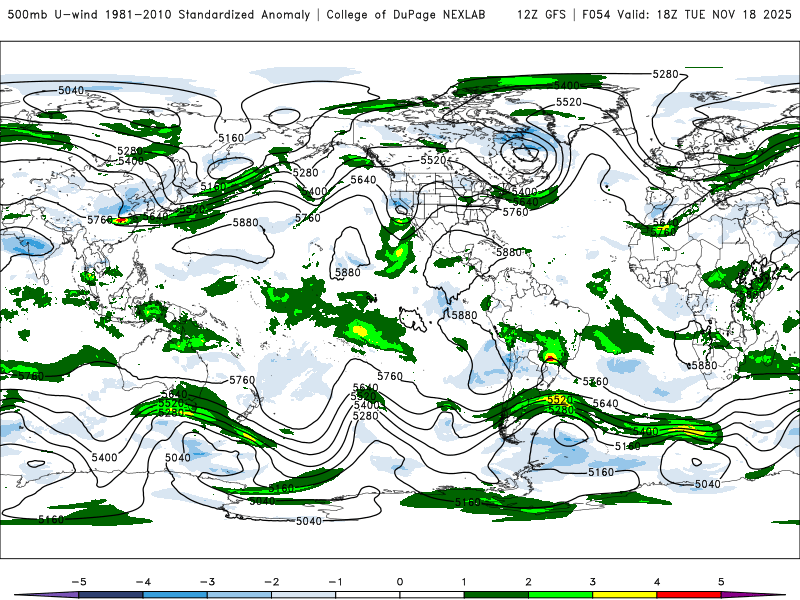Click the 5880 contour label near Hawaii
This screenshot has height=600, width=800.
coord(347,273)
